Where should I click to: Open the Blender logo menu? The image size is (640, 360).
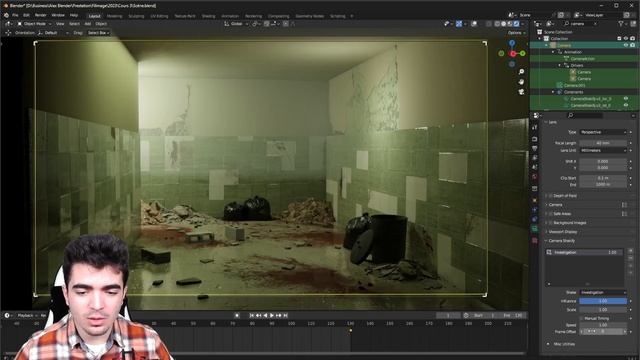[x=6, y=15]
